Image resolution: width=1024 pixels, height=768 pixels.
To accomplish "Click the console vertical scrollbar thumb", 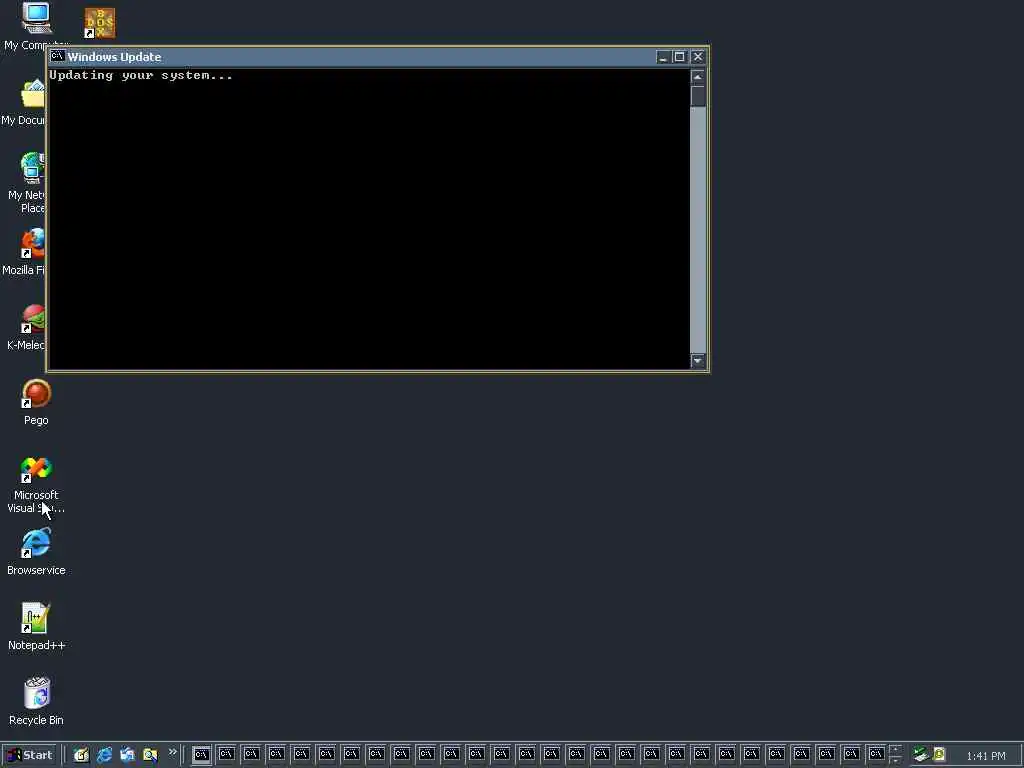I will pos(697,96).
